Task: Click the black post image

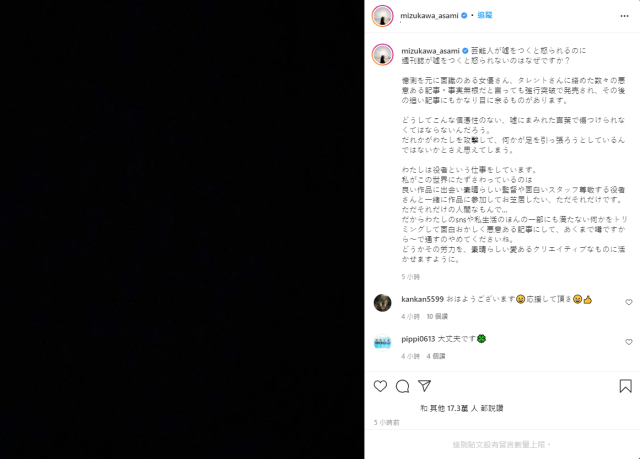Action: click(182, 229)
